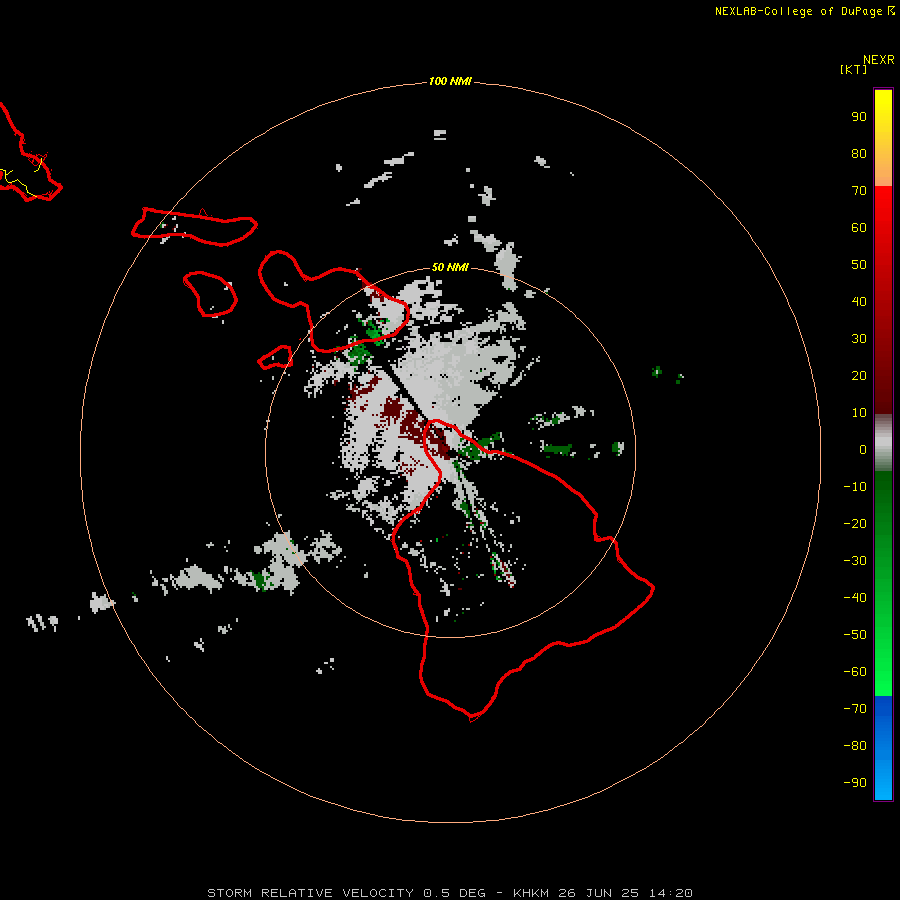This screenshot has height=900, width=900.
Task: Click the 0 value on velocity scale
Action: (863, 450)
